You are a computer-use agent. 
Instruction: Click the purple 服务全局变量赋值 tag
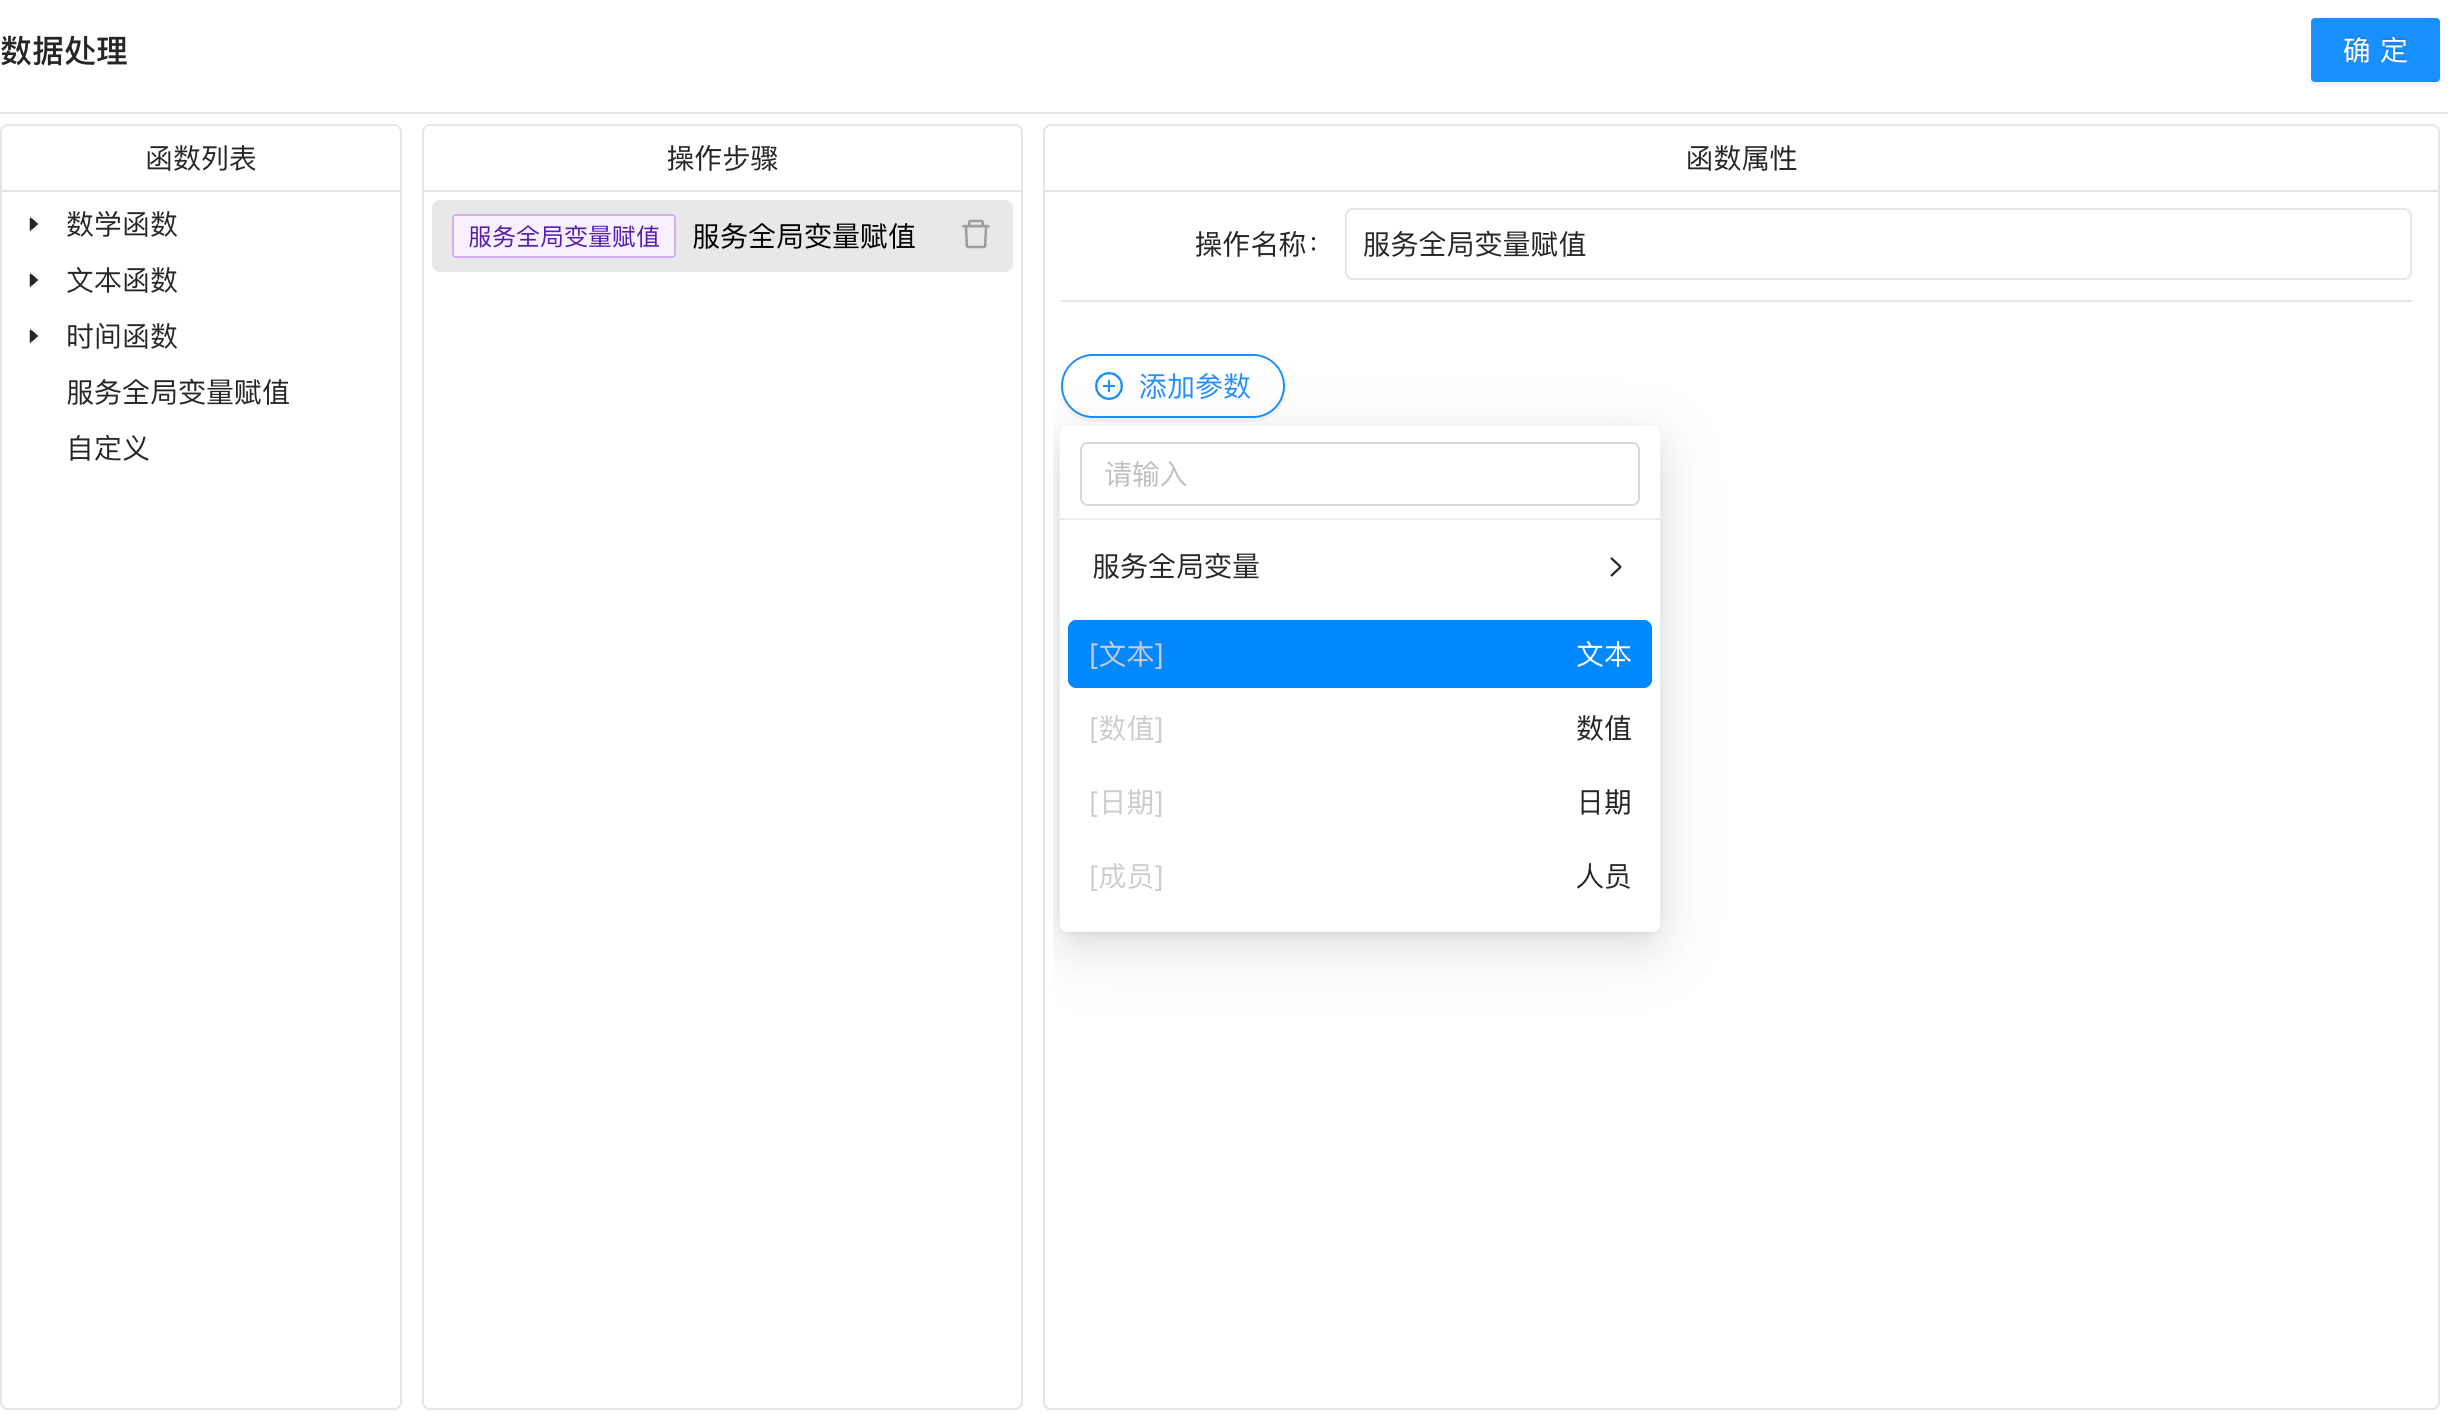click(x=563, y=236)
